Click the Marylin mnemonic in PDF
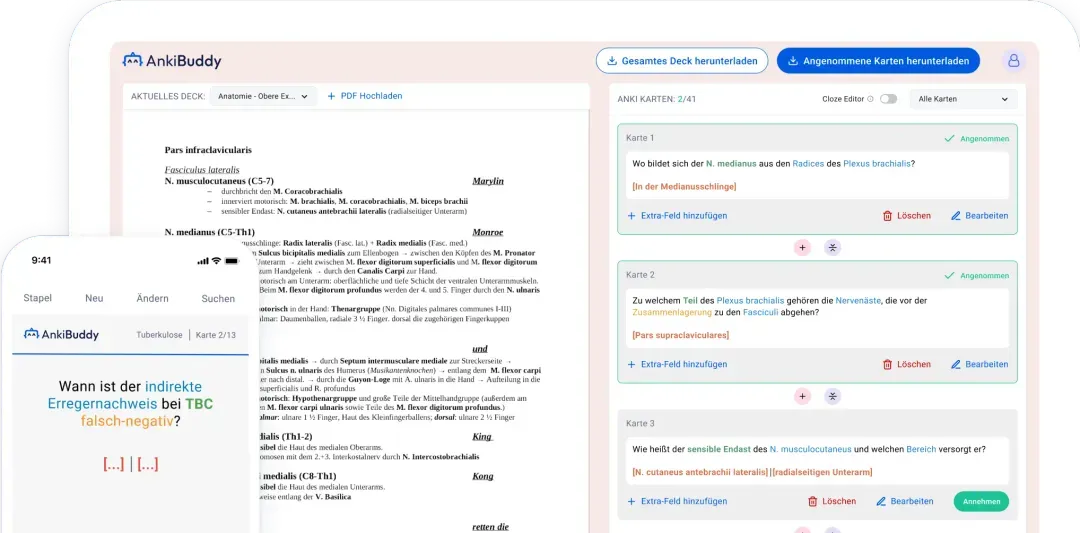 click(488, 180)
